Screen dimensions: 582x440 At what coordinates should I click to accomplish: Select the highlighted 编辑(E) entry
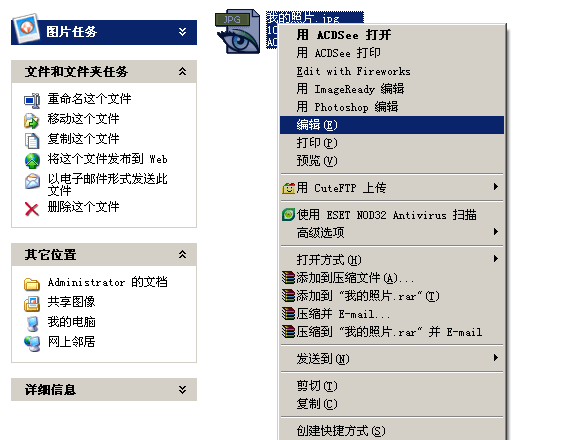(392, 125)
